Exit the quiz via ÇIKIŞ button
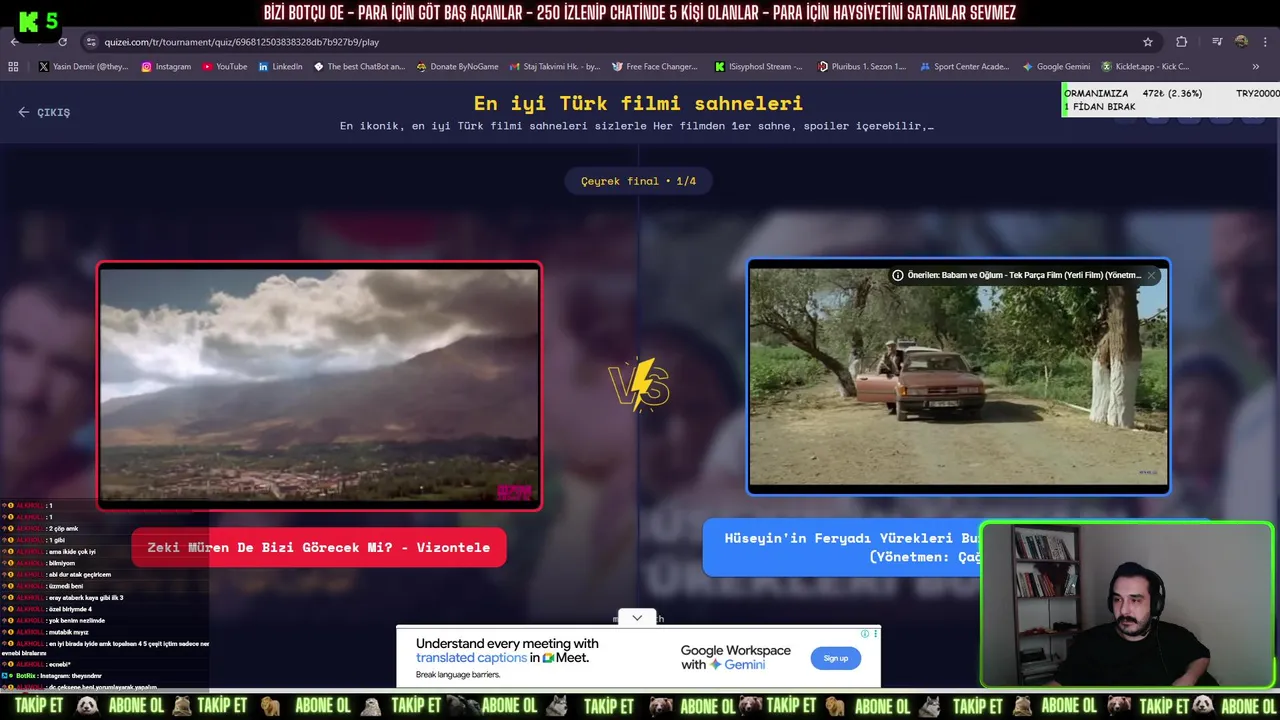 (x=44, y=112)
